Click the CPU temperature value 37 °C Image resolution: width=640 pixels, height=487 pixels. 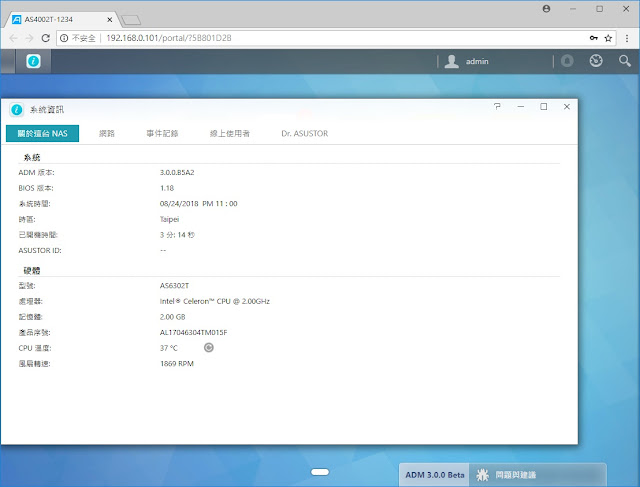point(169,348)
